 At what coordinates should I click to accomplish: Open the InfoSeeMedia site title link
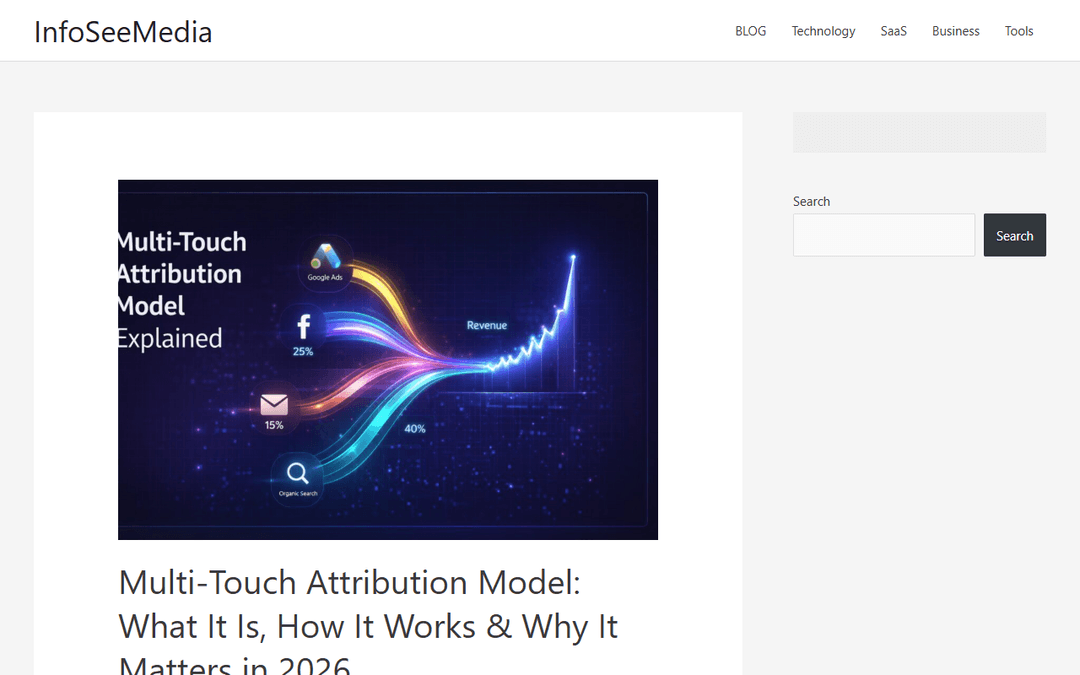pos(123,32)
